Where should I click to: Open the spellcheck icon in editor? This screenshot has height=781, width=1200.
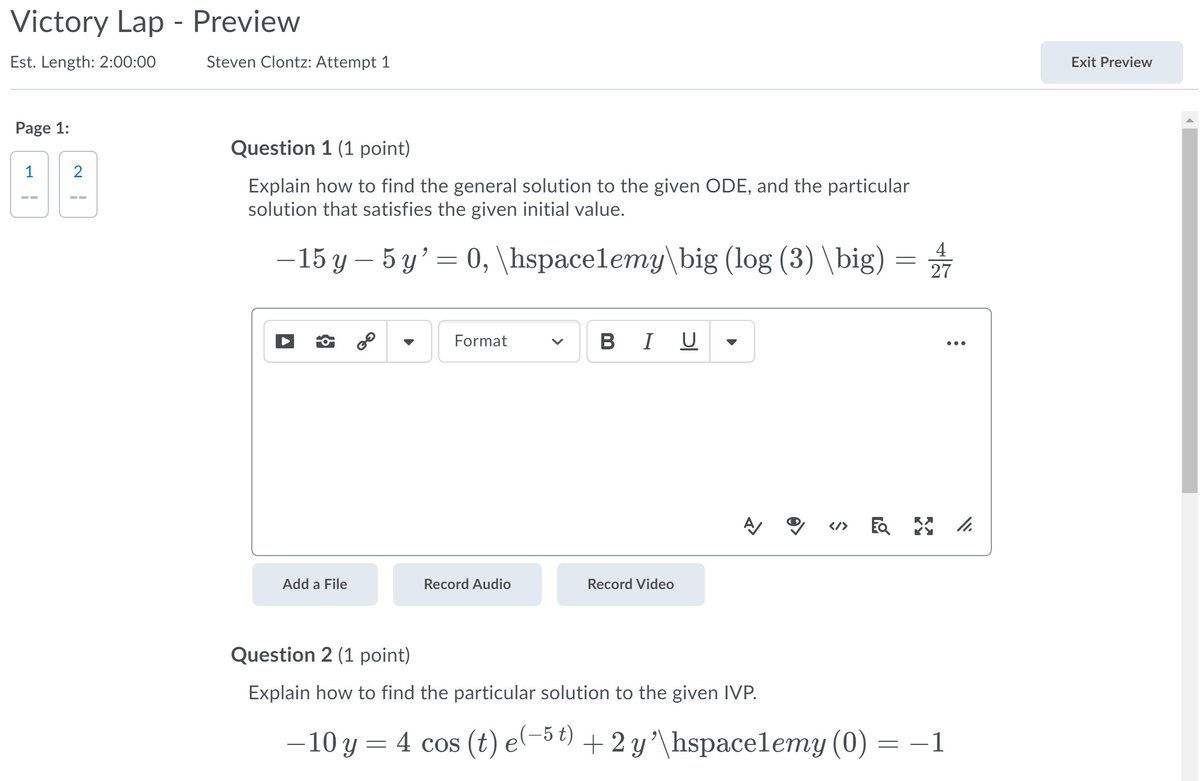point(751,524)
